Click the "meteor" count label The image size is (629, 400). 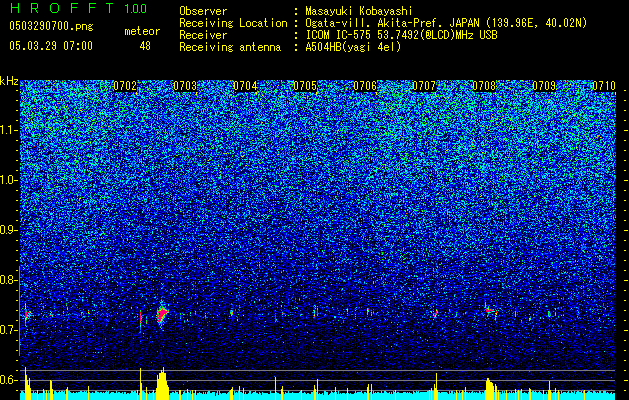point(142,31)
